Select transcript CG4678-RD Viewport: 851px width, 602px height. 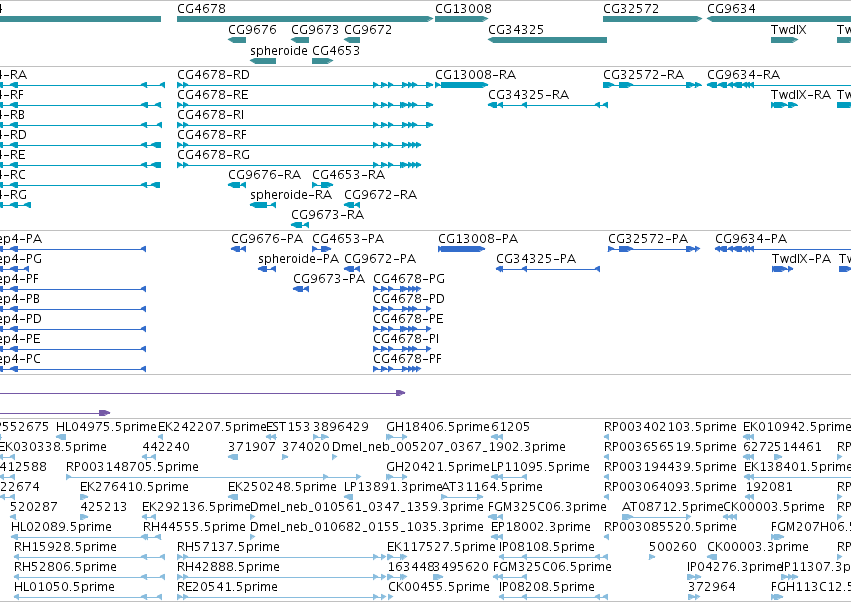click(305, 85)
